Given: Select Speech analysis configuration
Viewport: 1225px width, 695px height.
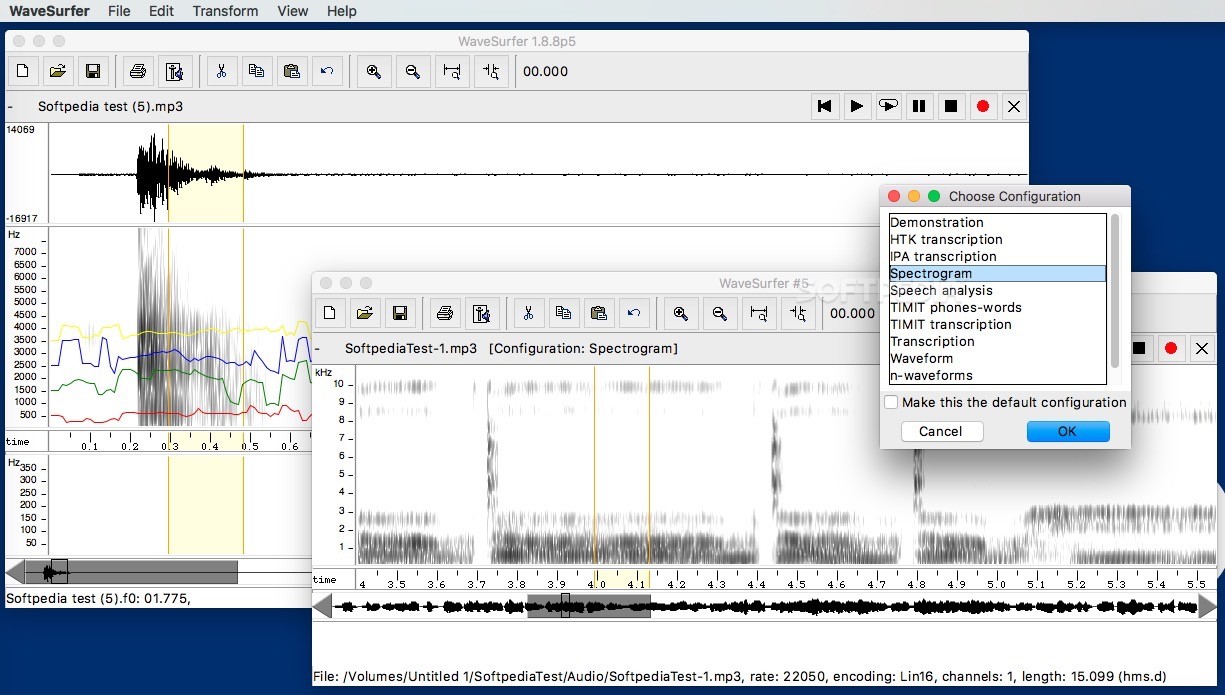Looking at the screenshot, I should (997, 291).
